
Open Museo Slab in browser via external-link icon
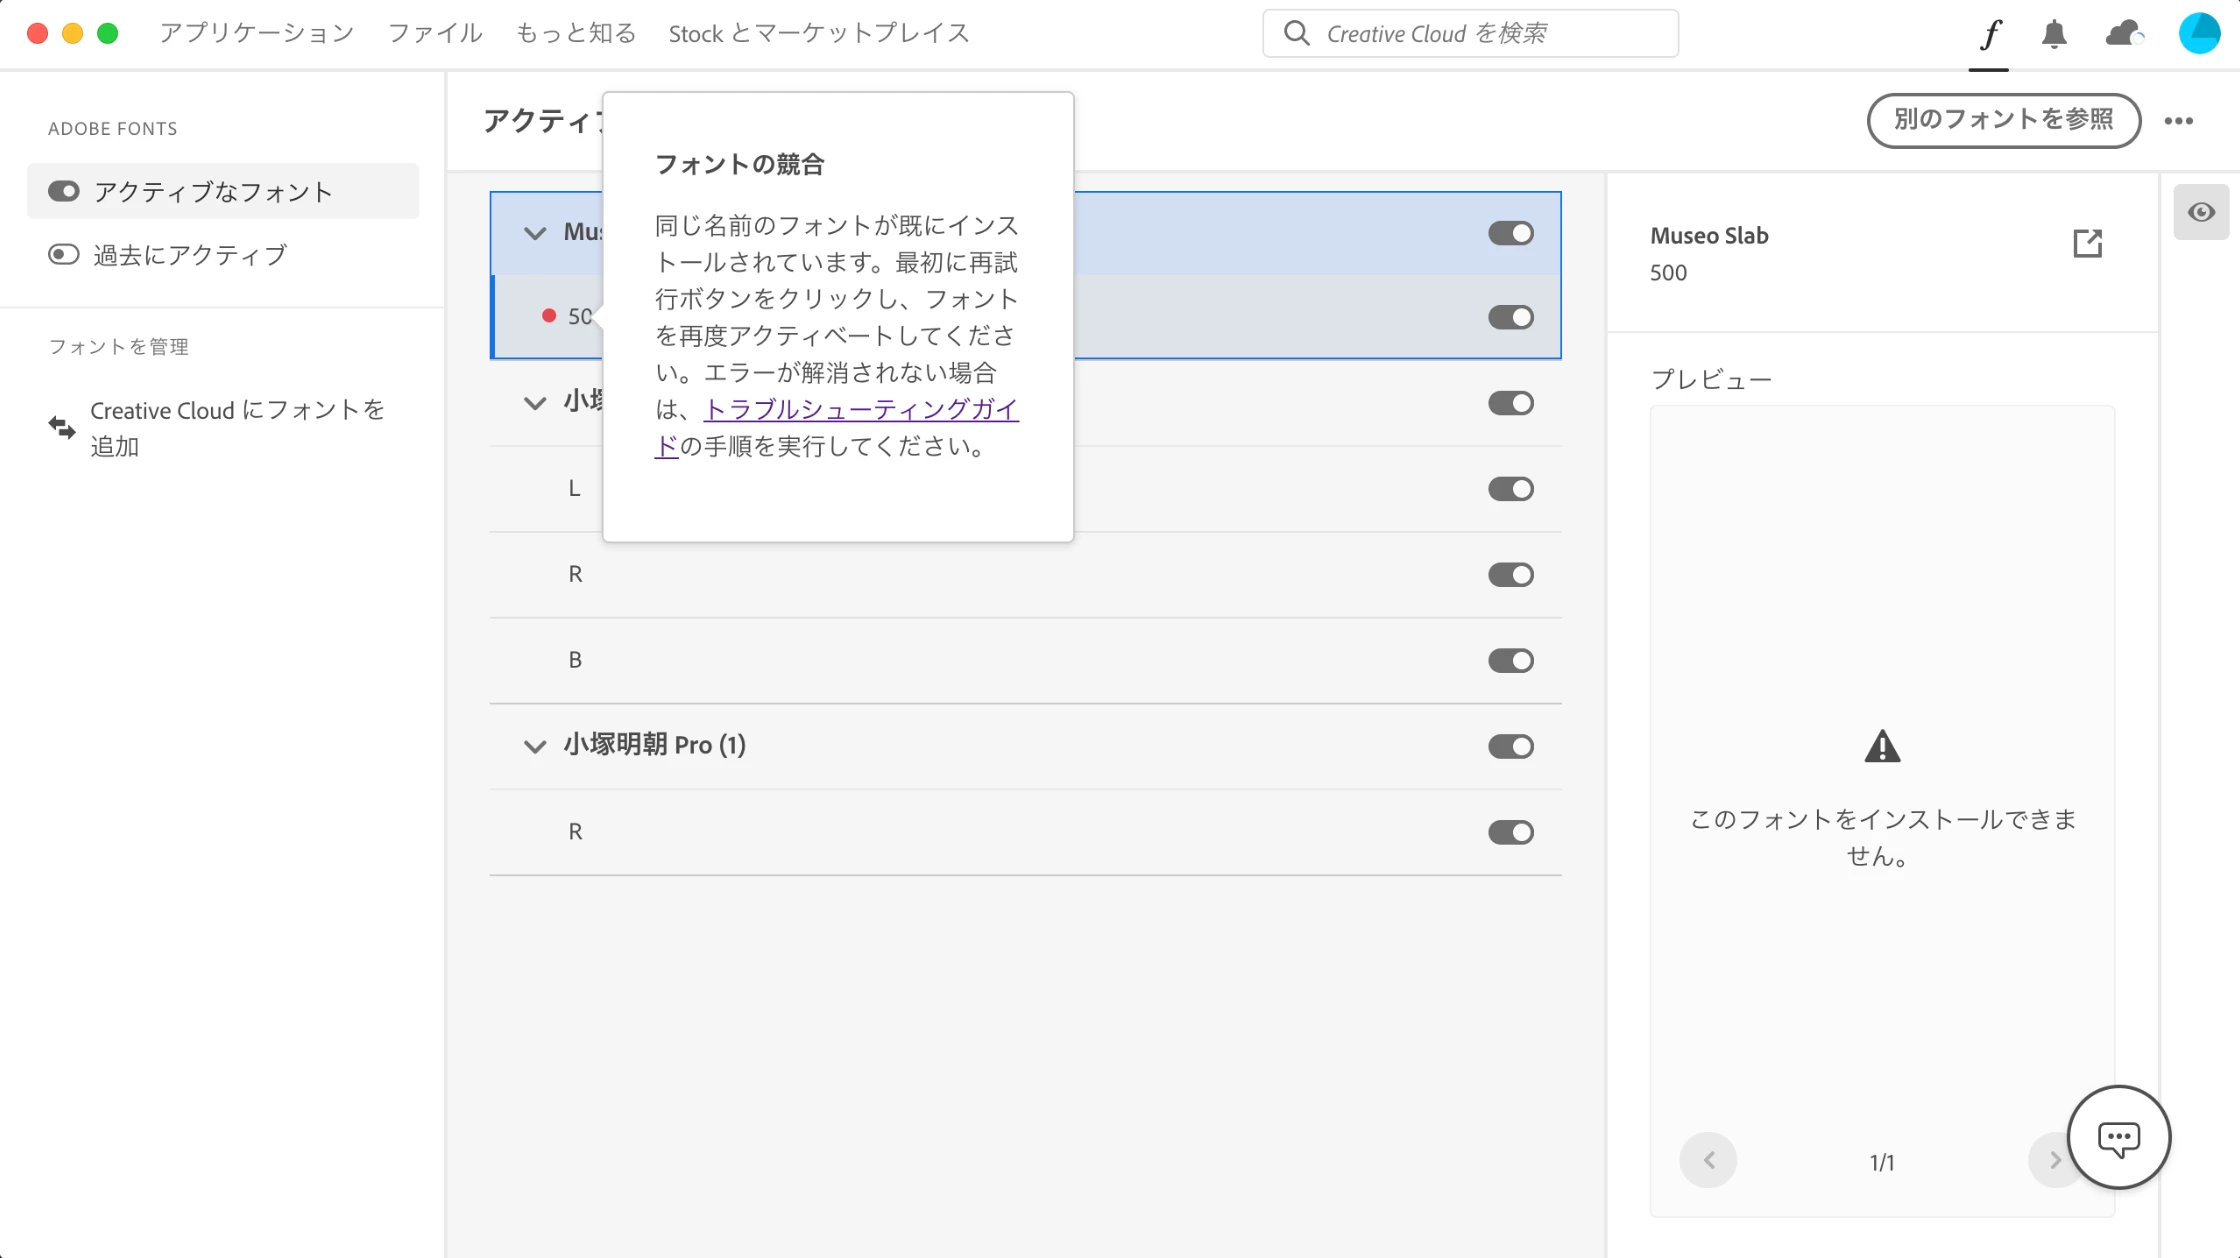click(x=2087, y=243)
